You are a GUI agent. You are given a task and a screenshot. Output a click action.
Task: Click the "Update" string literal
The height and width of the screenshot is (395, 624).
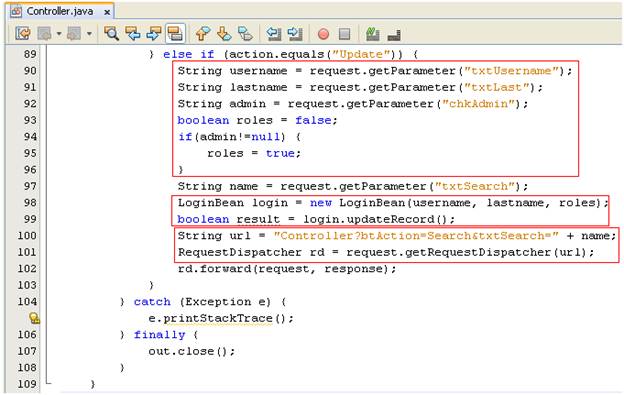pyautogui.click(x=361, y=54)
